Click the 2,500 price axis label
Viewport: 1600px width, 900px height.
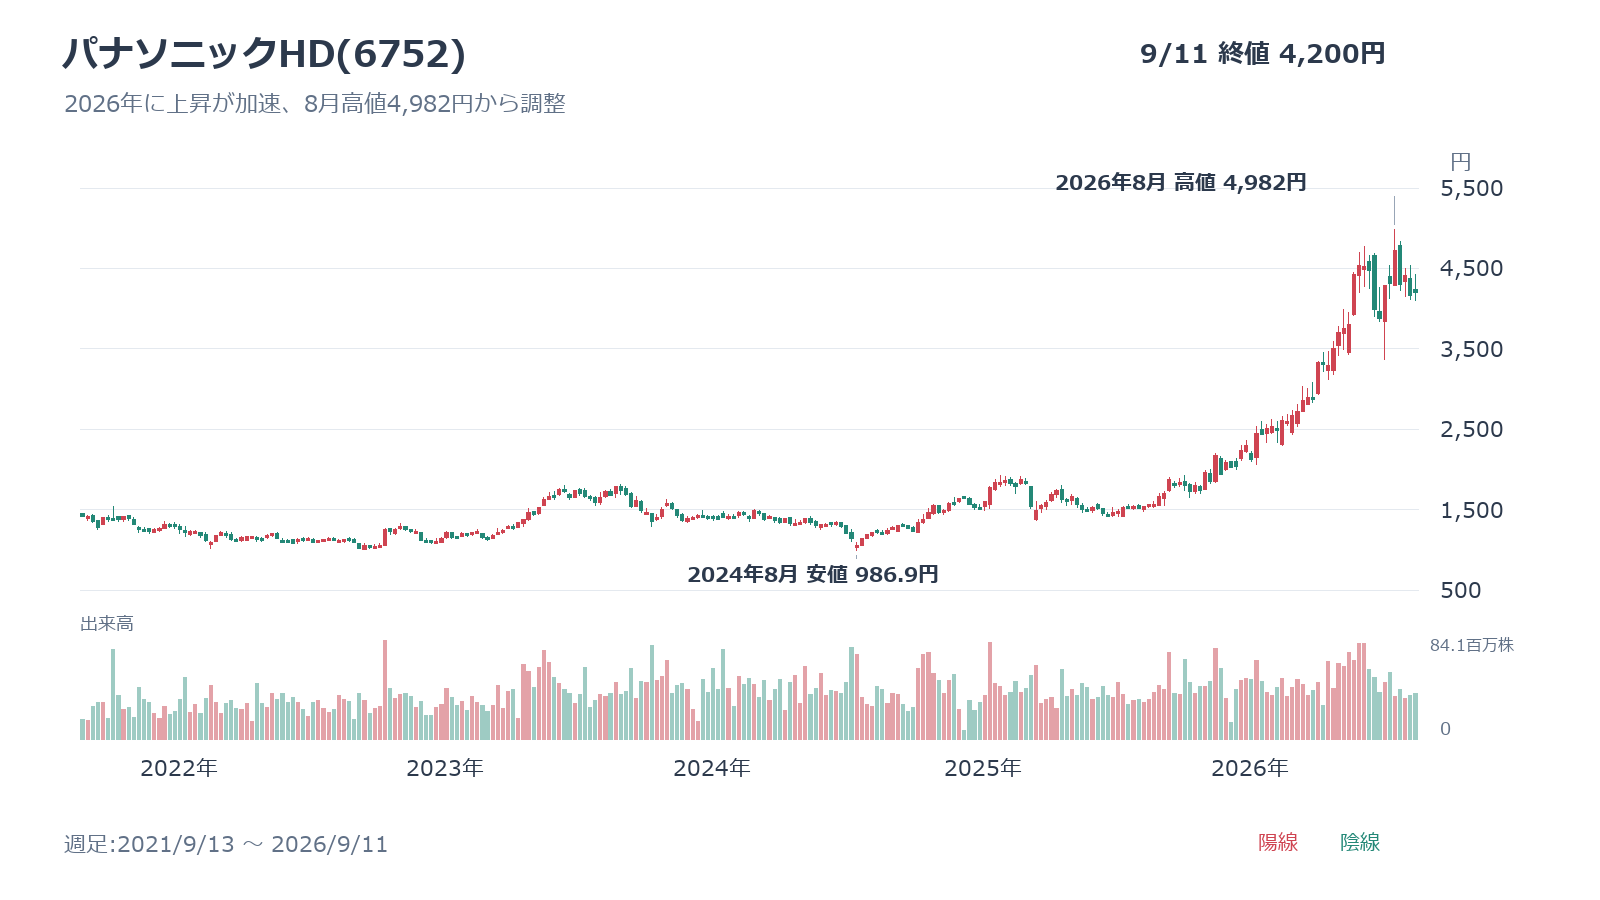(1471, 429)
